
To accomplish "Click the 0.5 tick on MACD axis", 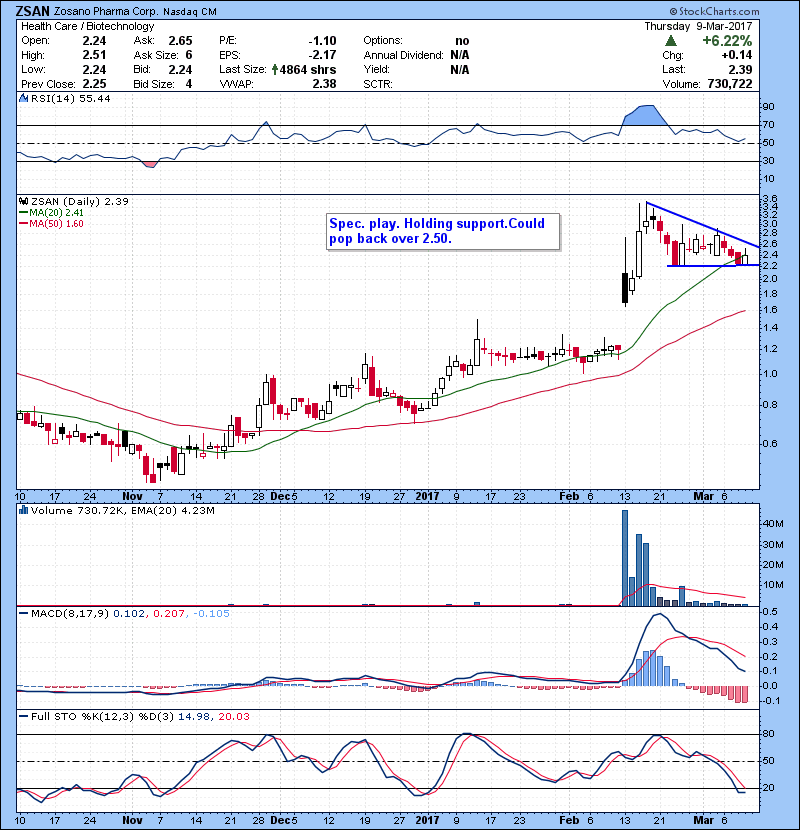I will pyautogui.click(x=770, y=611).
